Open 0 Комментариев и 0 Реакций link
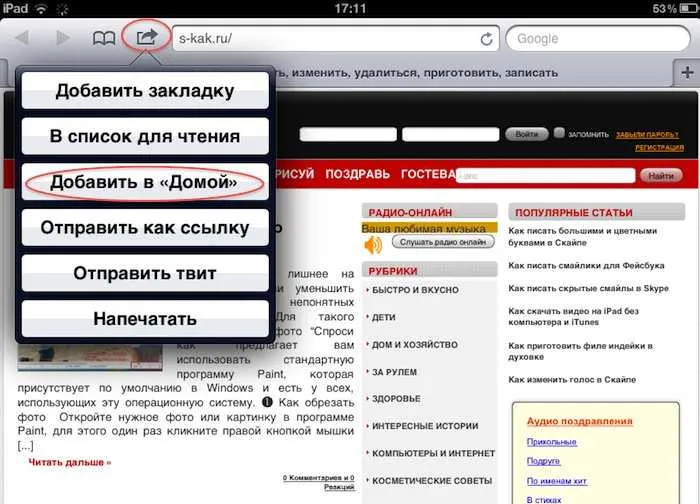Screen dimensions: 700x504 click(319, 482)
